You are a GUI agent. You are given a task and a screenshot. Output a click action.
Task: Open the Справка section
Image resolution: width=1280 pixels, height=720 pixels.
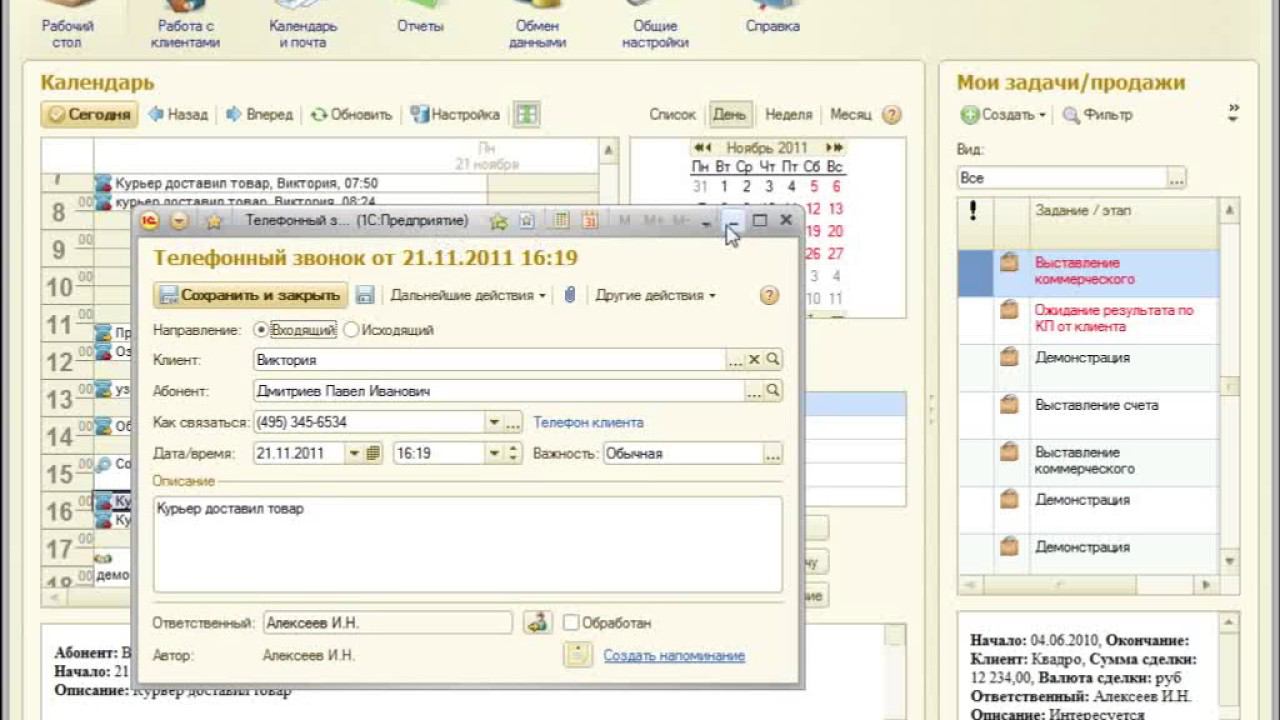coord(773,18)
